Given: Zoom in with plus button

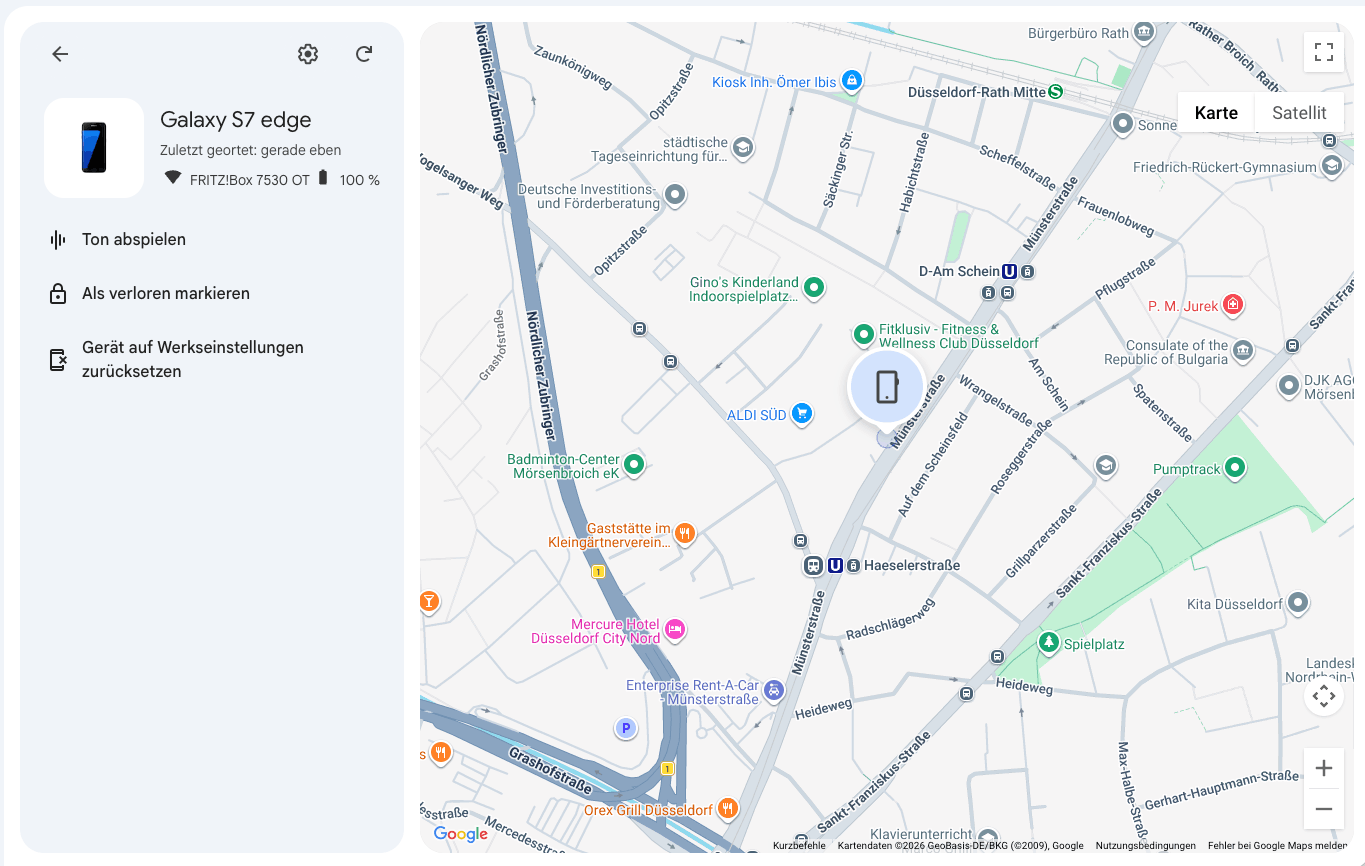Looking at the screenshot, I should click(x=1324, y=768).
